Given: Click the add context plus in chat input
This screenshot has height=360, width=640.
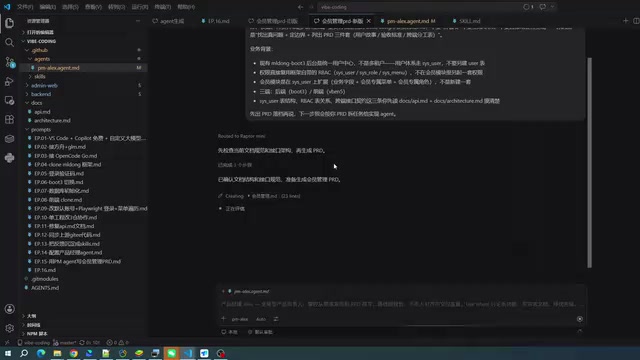Looking at the screenshot, I should click(x=223, y=319).
